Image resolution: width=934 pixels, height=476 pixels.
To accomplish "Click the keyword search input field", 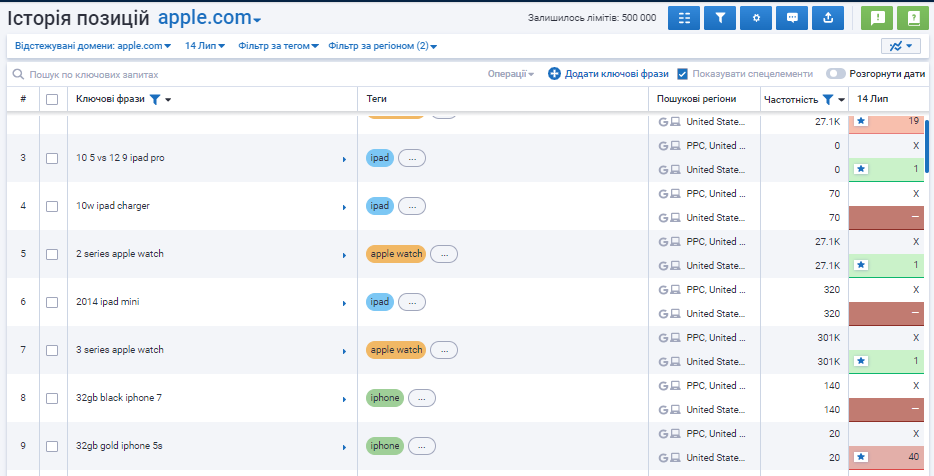I will click(x=200, y=74).
